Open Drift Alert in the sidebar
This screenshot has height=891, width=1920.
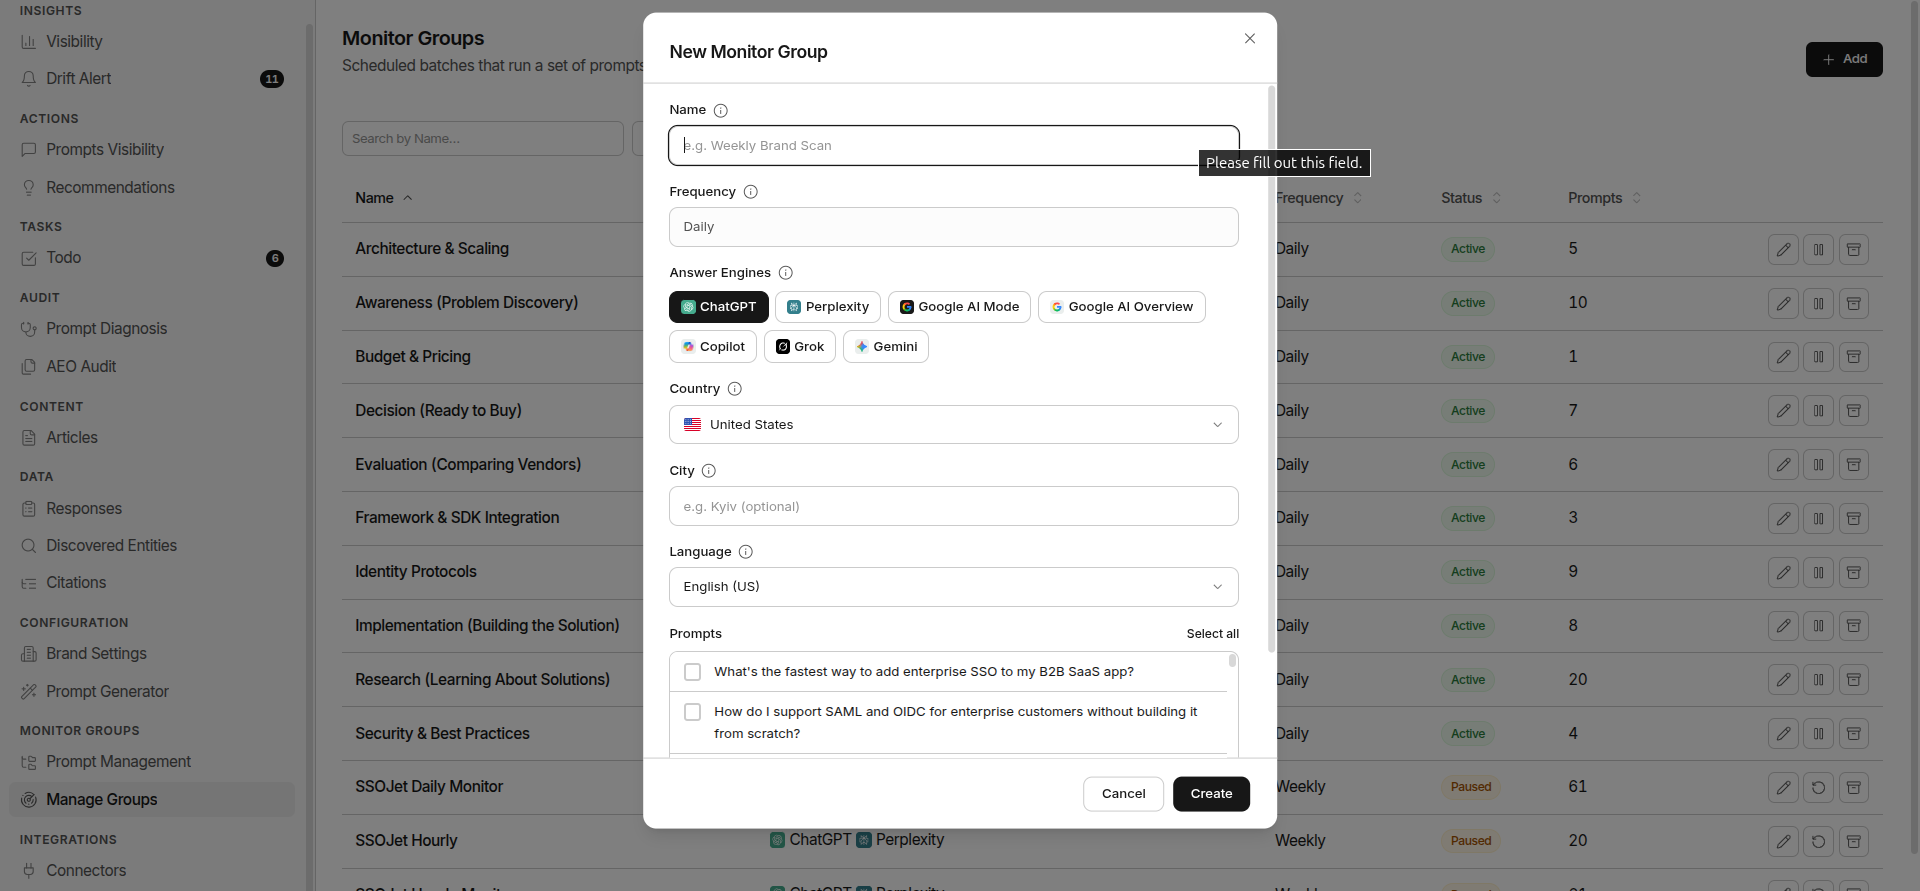[78, 79]
